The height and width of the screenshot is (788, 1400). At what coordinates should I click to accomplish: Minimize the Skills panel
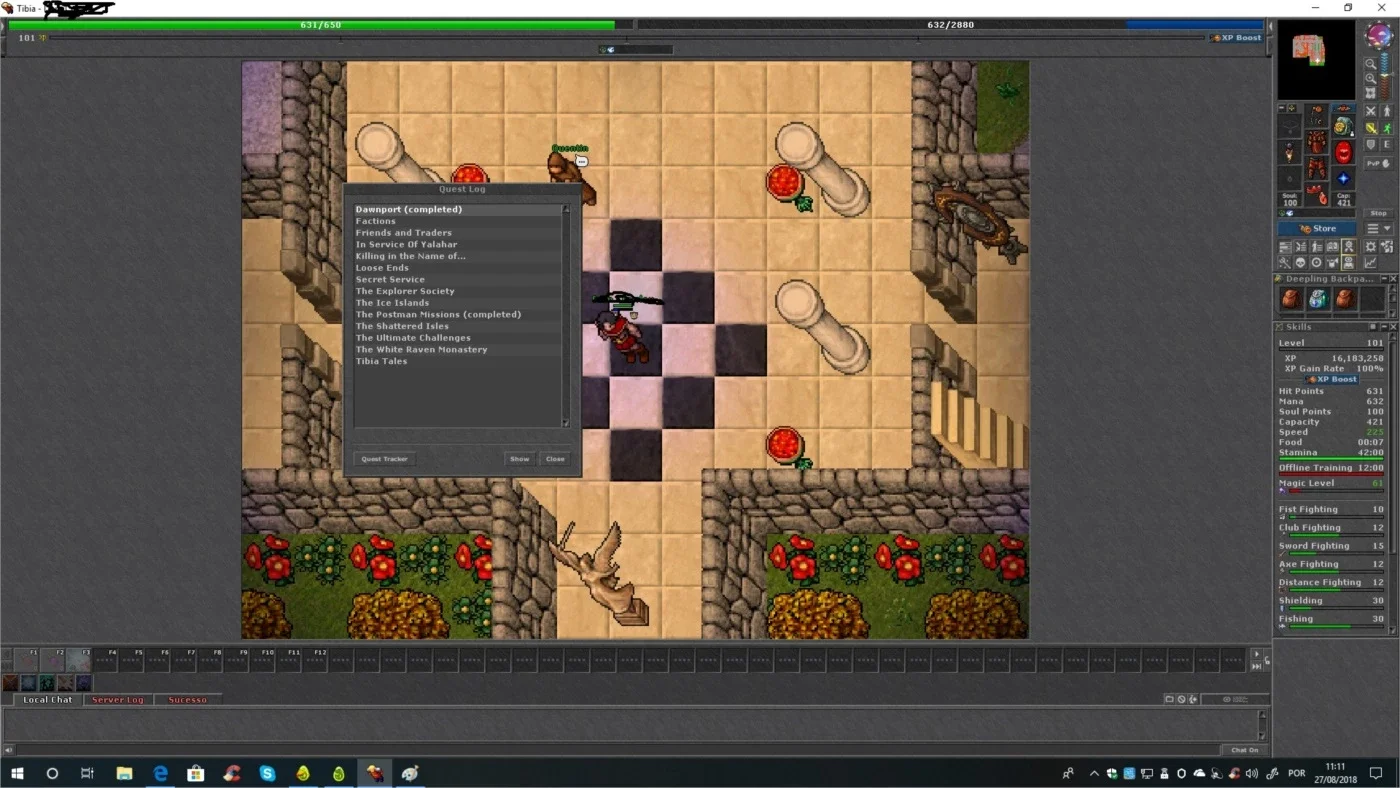point(1385,327)
